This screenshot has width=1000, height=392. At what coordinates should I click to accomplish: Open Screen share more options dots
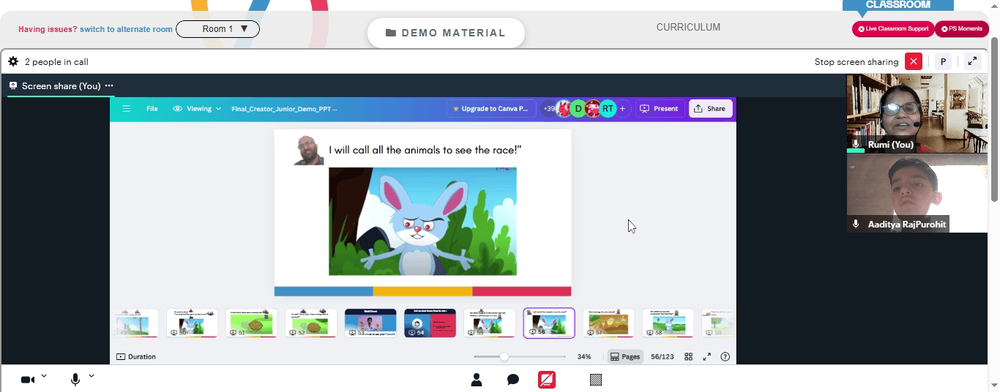pyautogui.click(x=109, y=85)
